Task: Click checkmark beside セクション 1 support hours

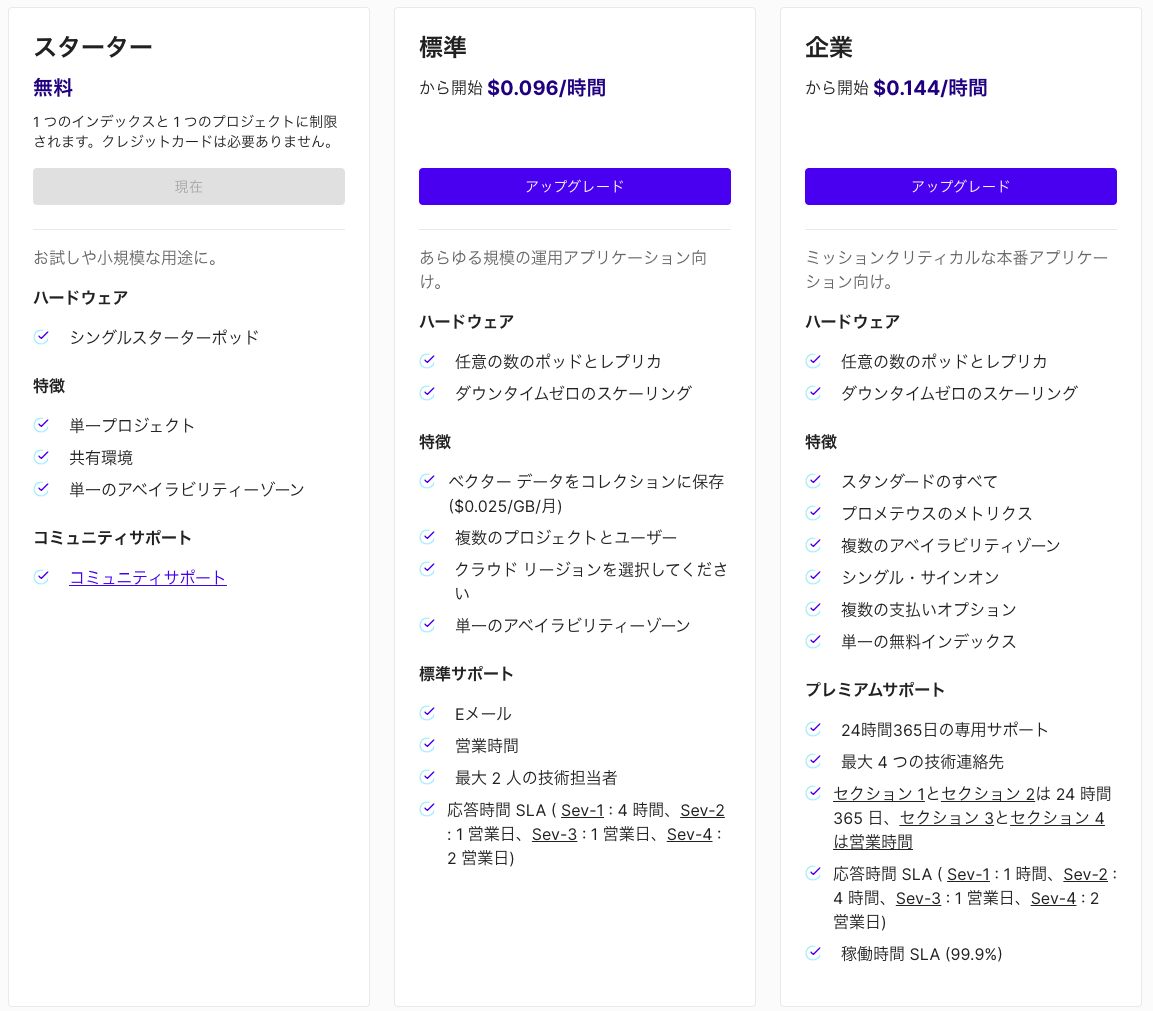Action: pyautogui.click(x=814, y=793)
